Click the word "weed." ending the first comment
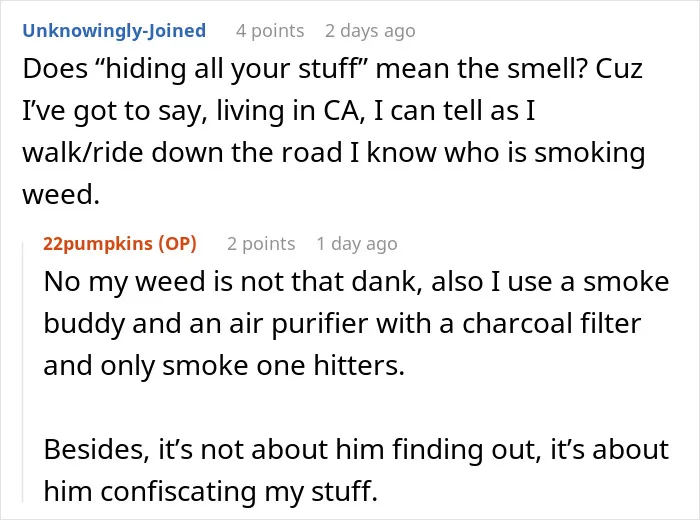This screenshot has width=700, height=520. click(x=61, y=195)
